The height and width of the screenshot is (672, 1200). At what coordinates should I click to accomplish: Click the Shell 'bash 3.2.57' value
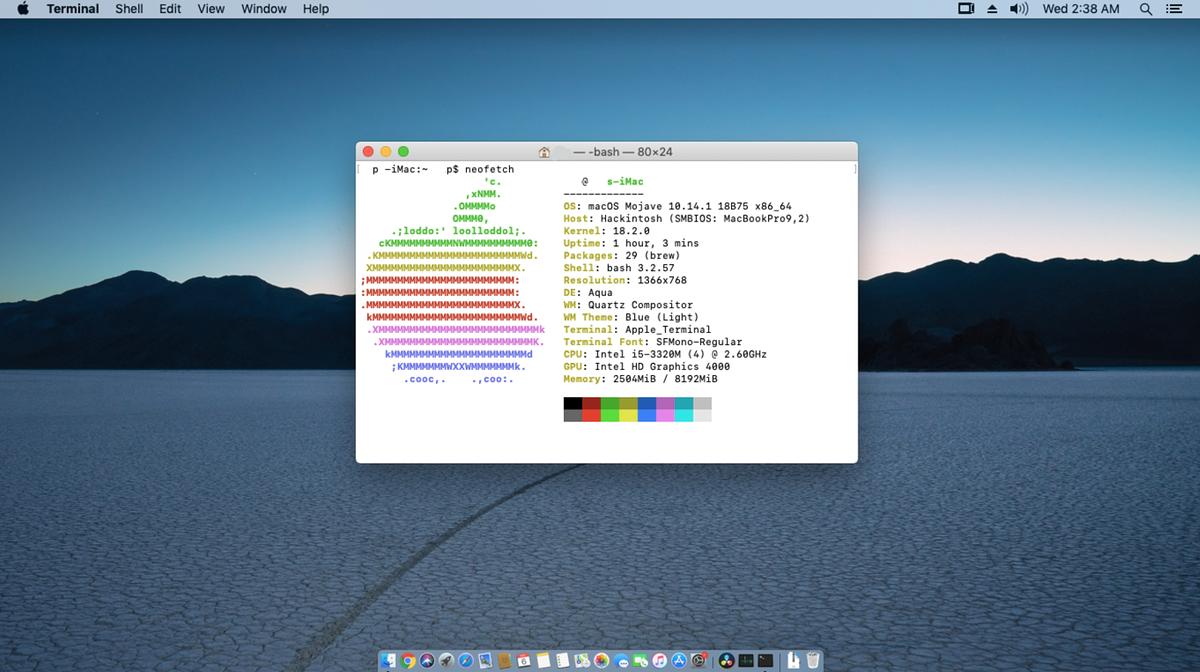coord(641,268)
